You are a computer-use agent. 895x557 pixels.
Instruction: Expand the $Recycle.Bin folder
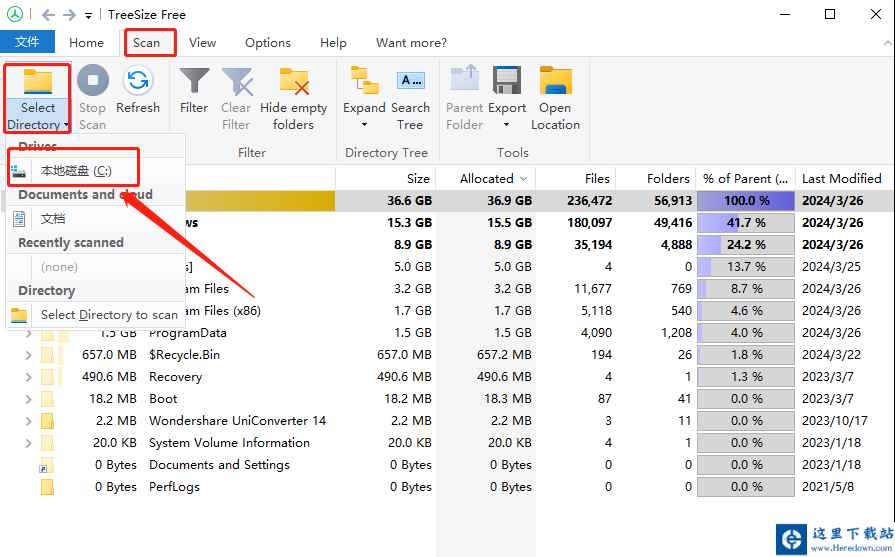coord(29,355)
